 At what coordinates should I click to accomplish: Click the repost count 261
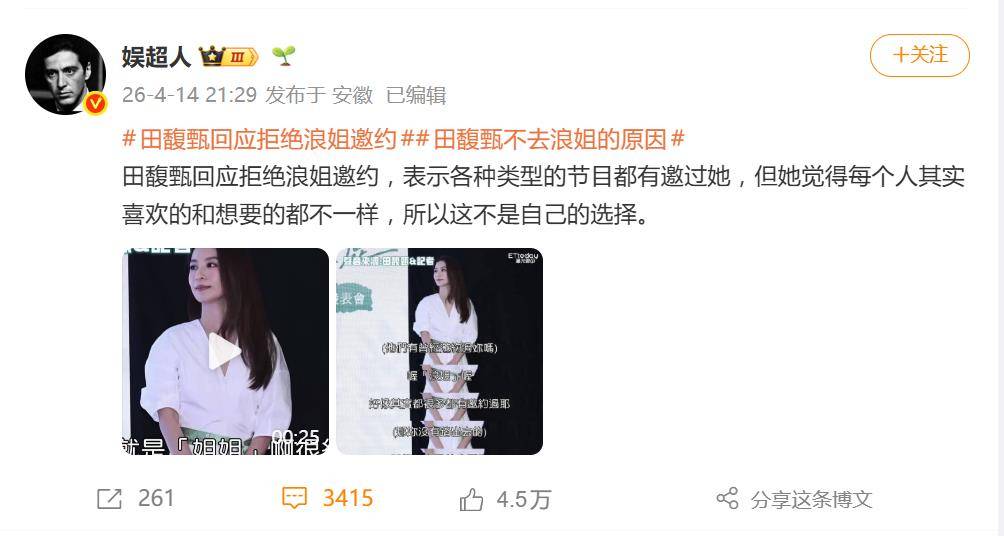click(156, 498)
